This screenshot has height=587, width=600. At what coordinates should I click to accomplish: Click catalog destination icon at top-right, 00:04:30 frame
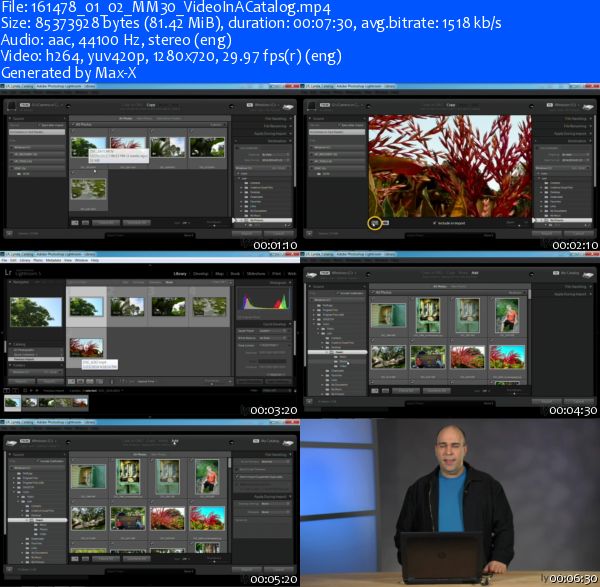(588, 274)
